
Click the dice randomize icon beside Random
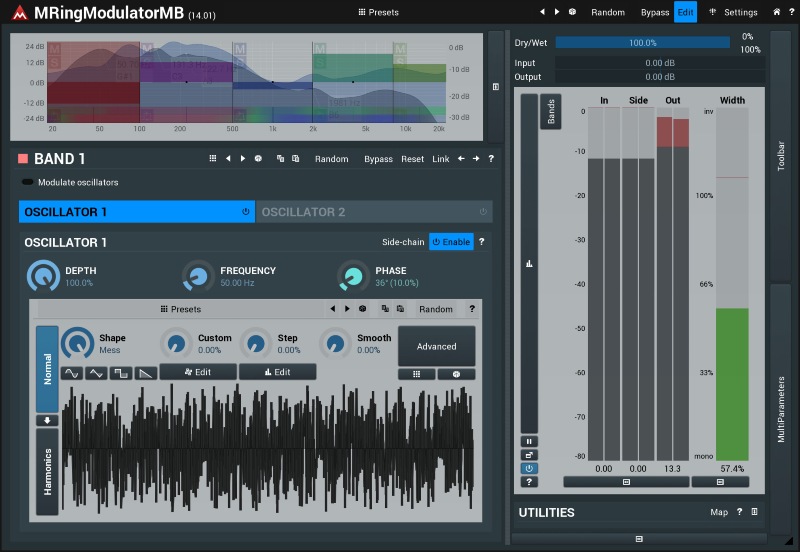click(572, 12)
